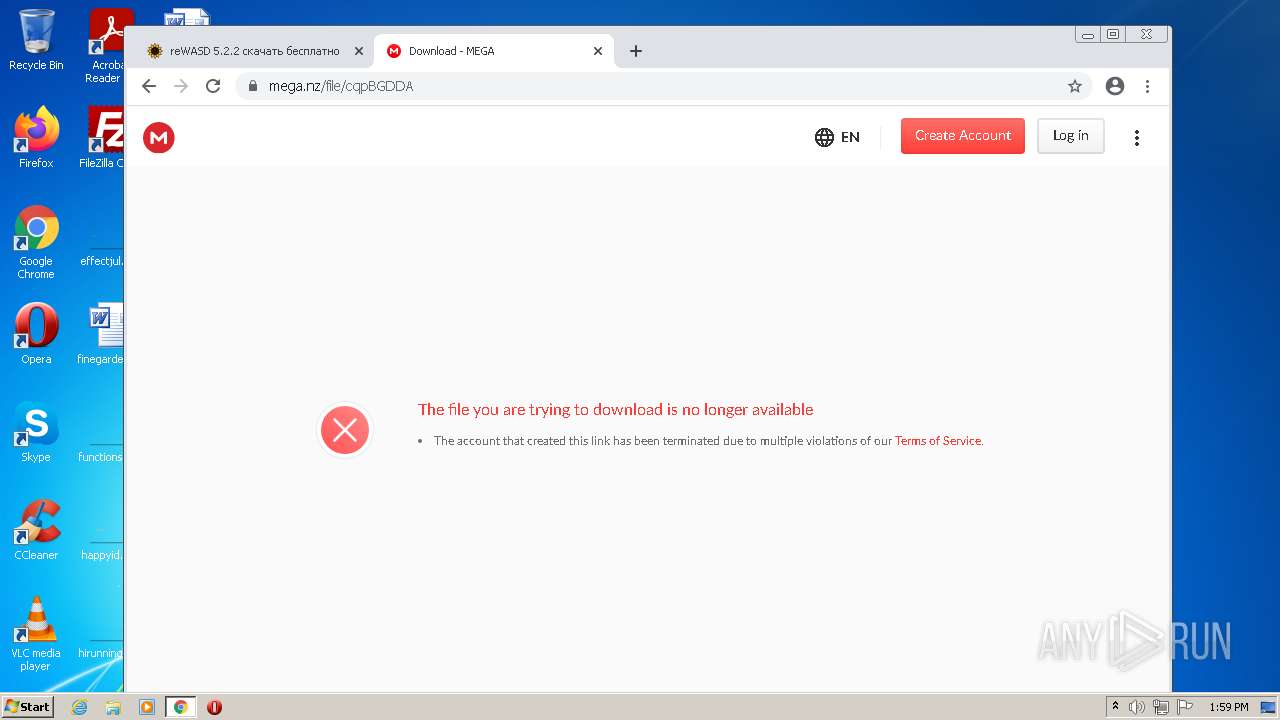
Task: Launch the Google Chrome desktop shortcut
Action: click(36, 243)
